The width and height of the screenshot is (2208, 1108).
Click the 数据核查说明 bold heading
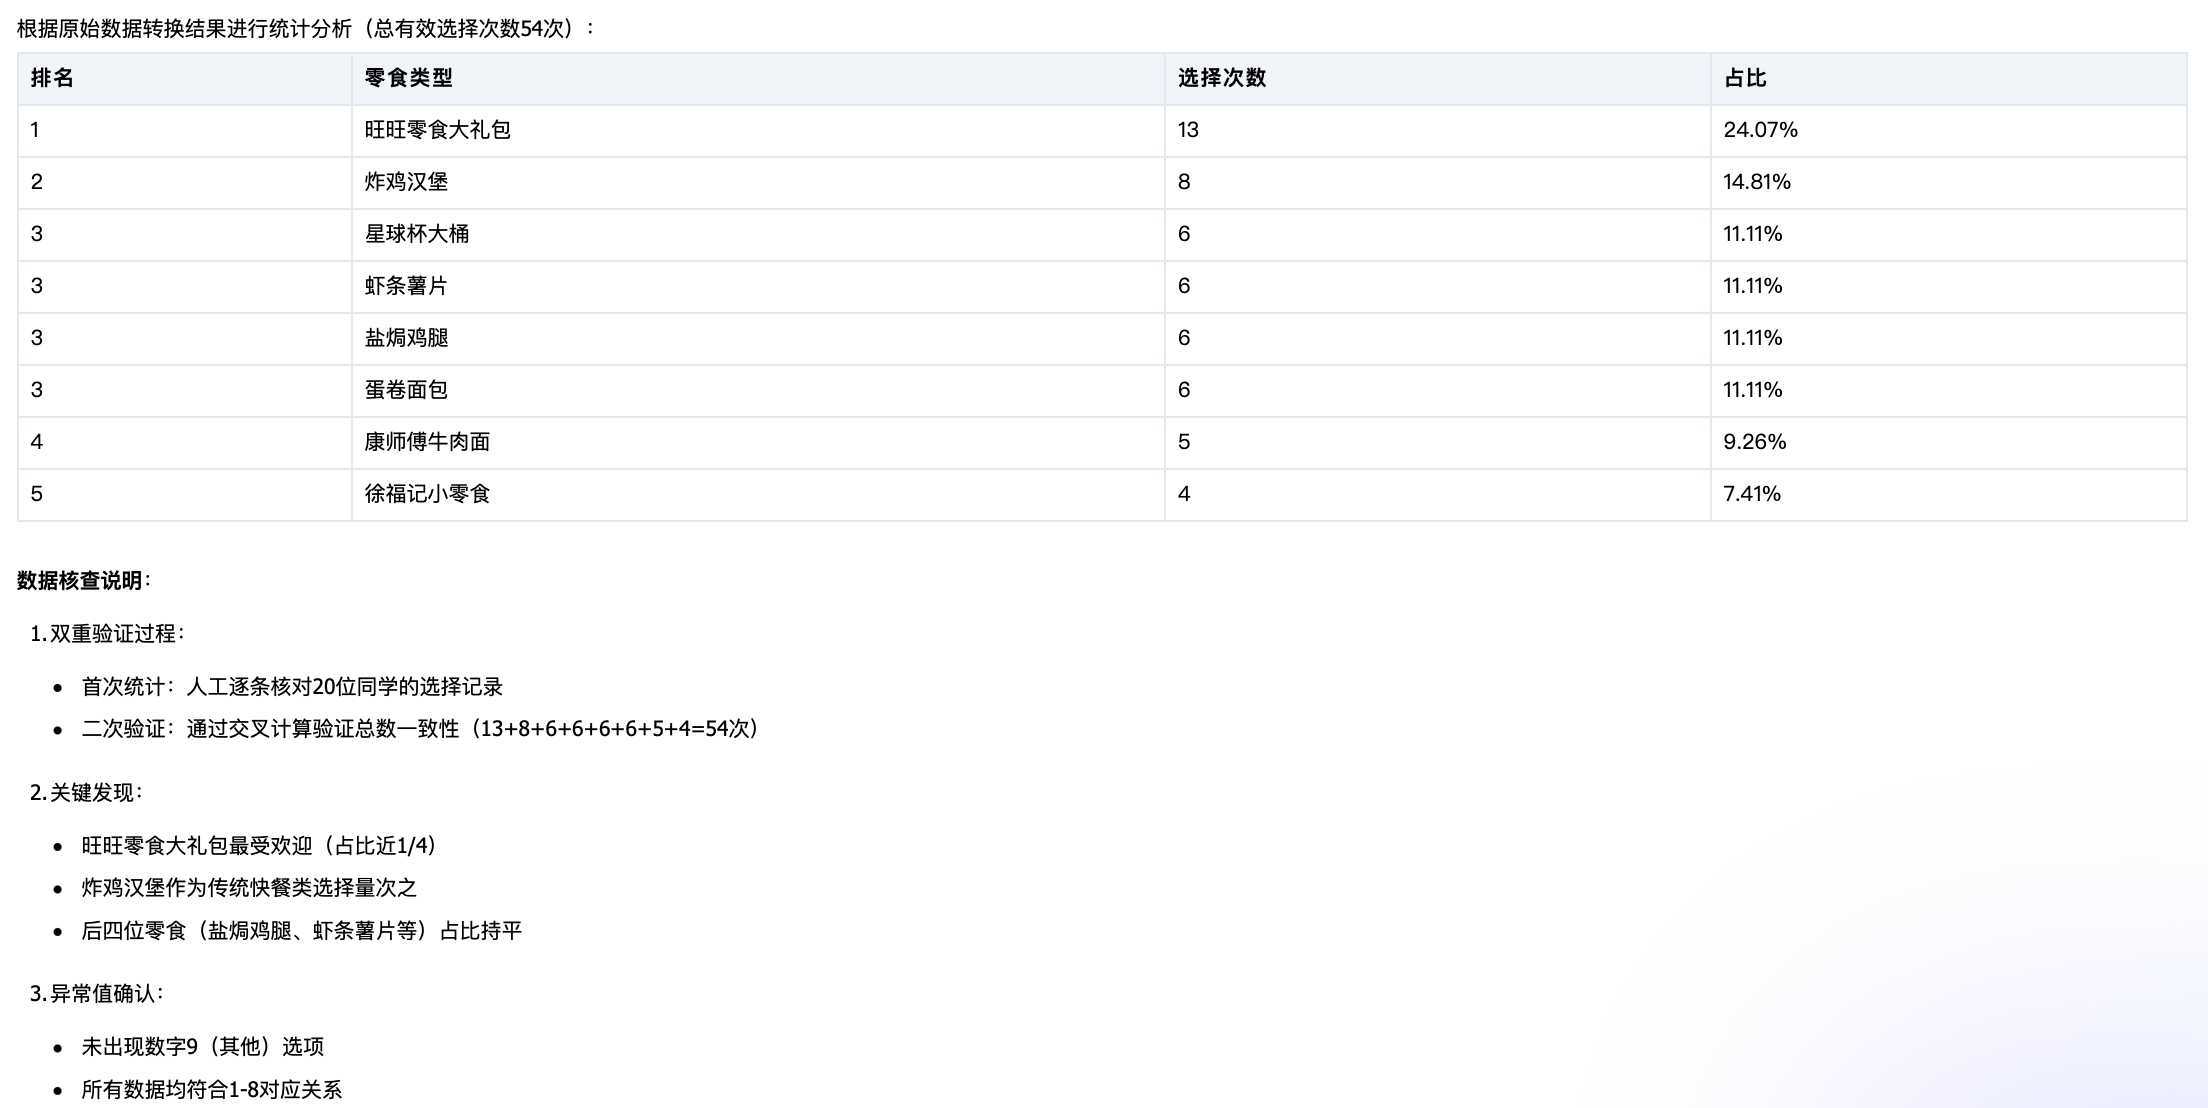[80, 581]
